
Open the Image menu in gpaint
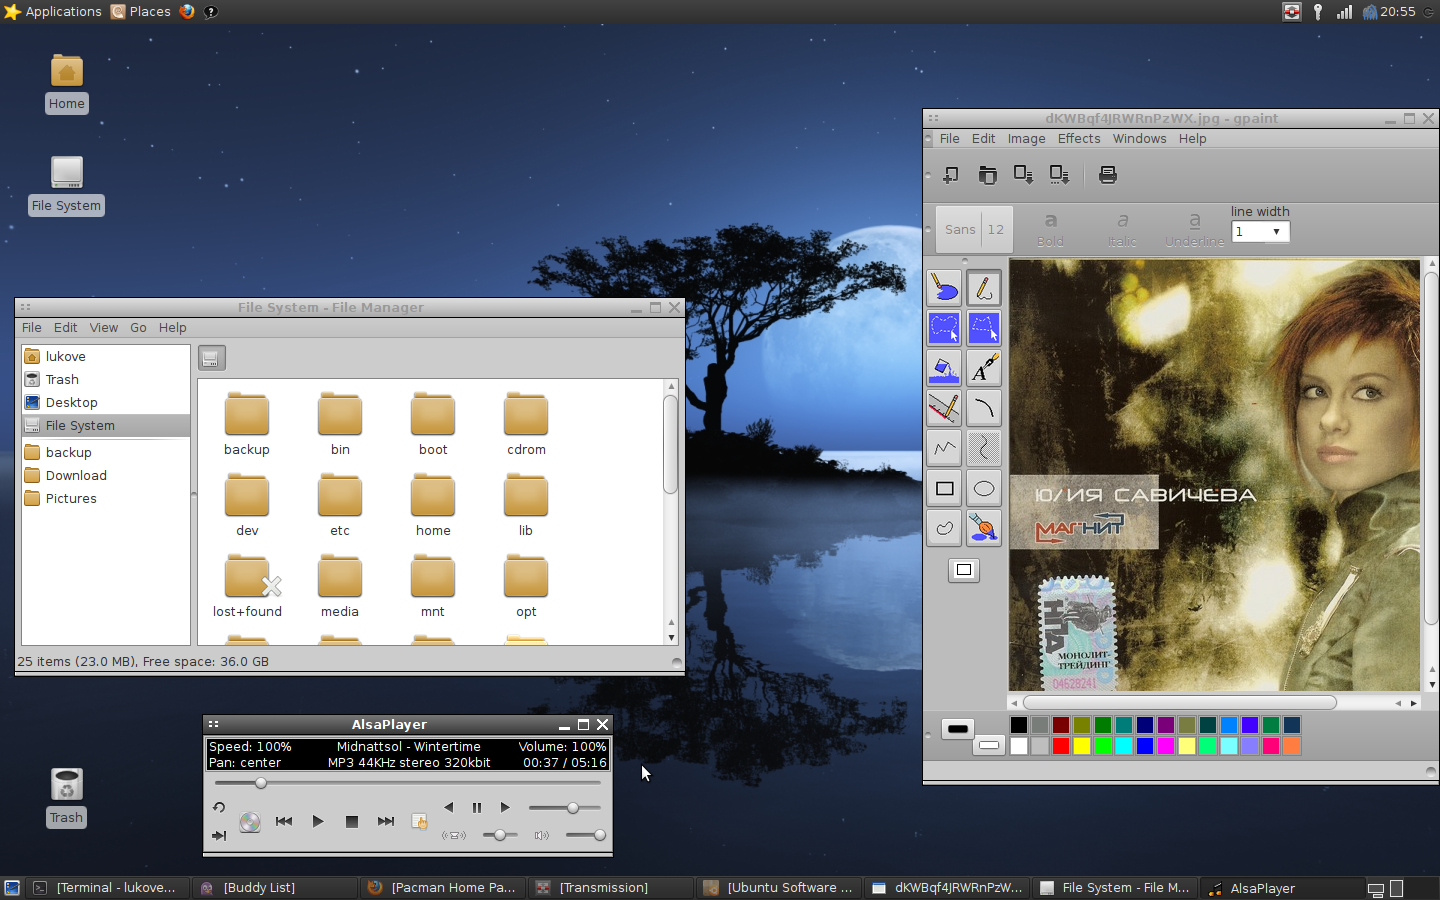pyautogui.click(x=1026, y=139)
